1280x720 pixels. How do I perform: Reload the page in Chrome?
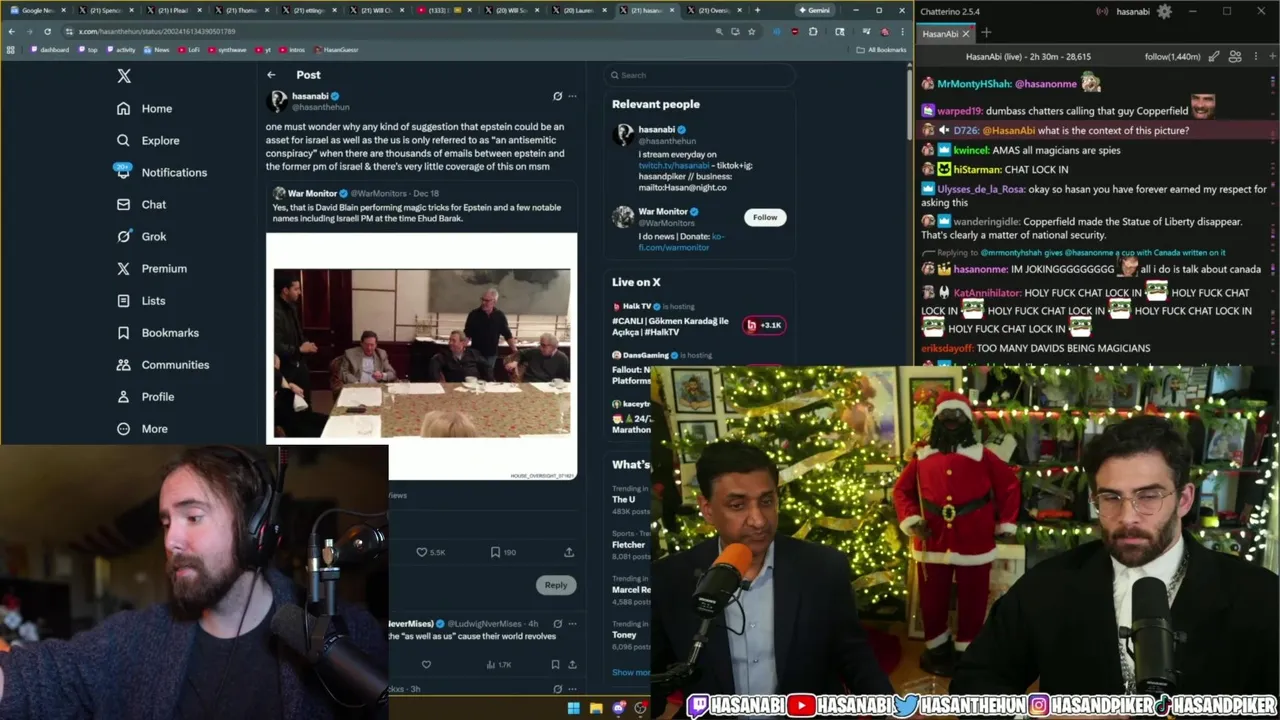click(x=47, y=31)
